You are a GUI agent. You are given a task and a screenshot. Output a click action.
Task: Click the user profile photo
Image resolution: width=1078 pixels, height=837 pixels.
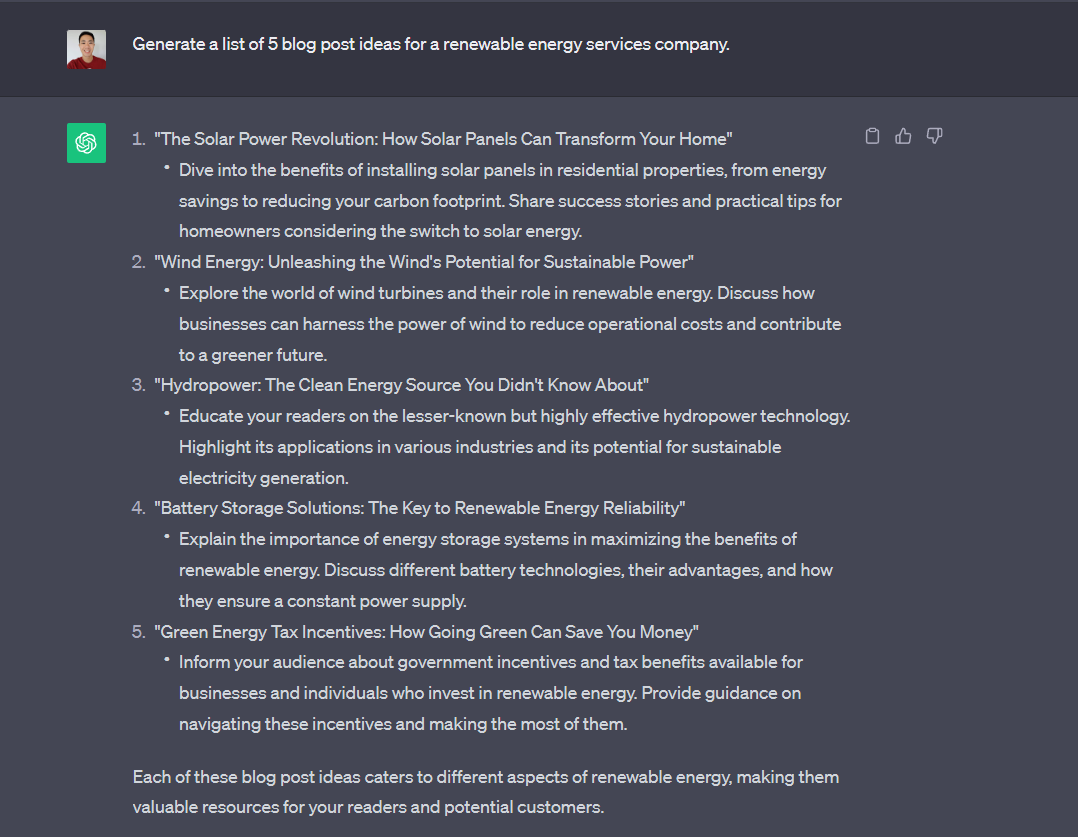point(86,49)
